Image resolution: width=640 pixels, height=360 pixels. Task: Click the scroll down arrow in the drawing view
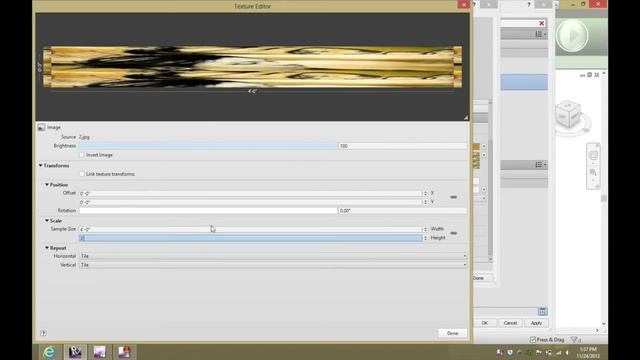[x=604, y=324]
